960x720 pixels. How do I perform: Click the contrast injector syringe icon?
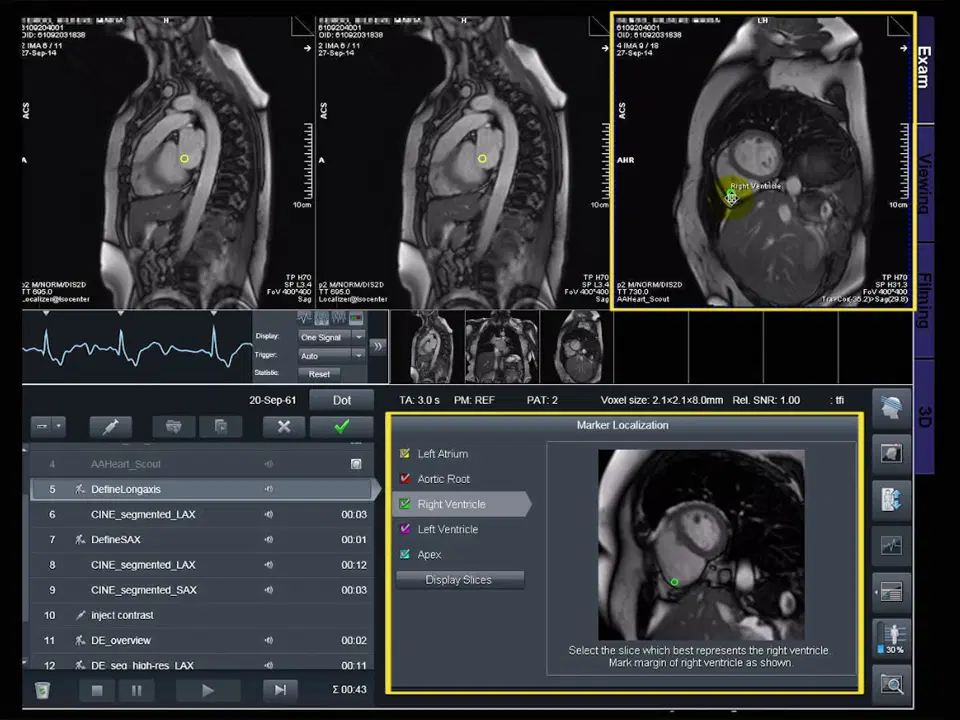pos(110,426)
